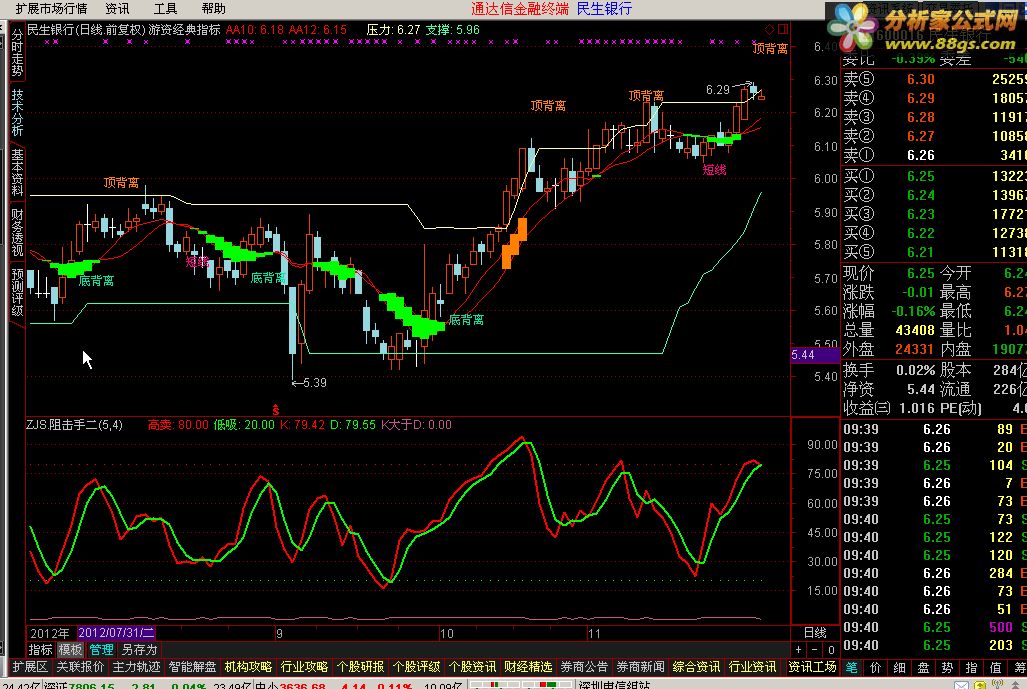Open the 扩展市场行情 menu
This screenshot has width=1027, height=689.
(51, 9)
